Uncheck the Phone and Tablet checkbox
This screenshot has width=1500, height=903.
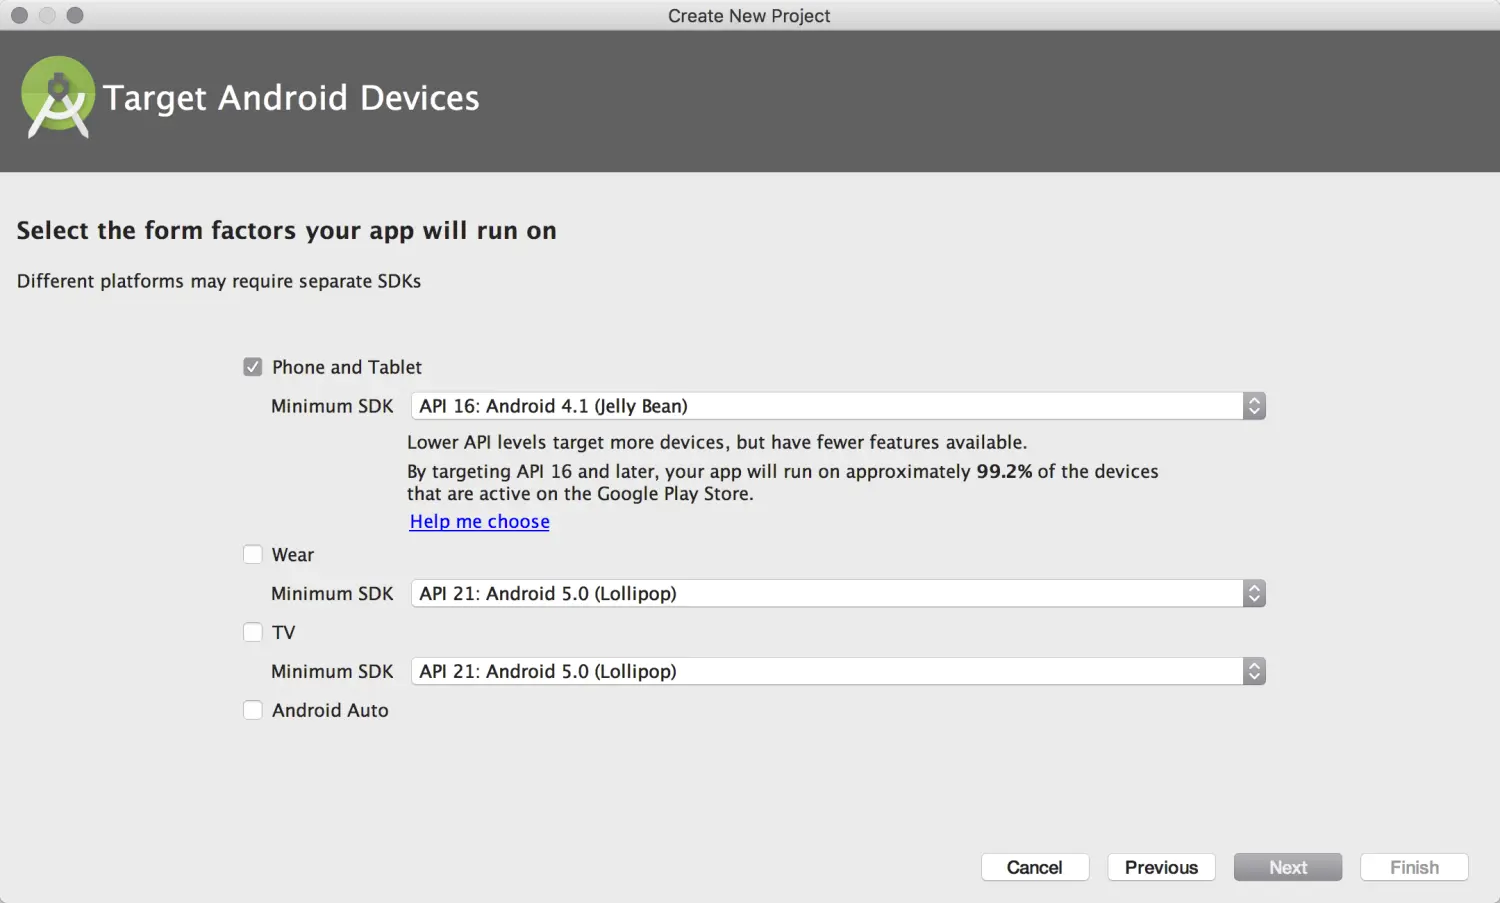(253, 367)
